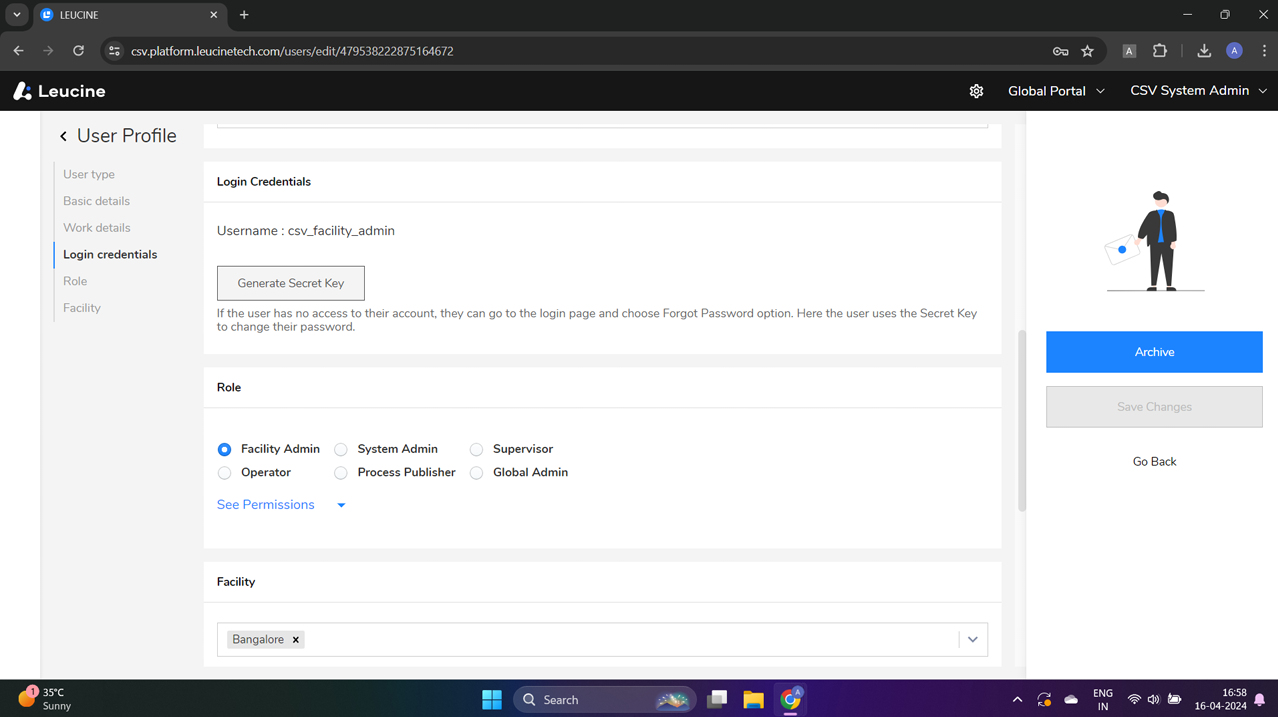Click the Archive button
Viewport: 1278px width, 717px height.
1153,352
